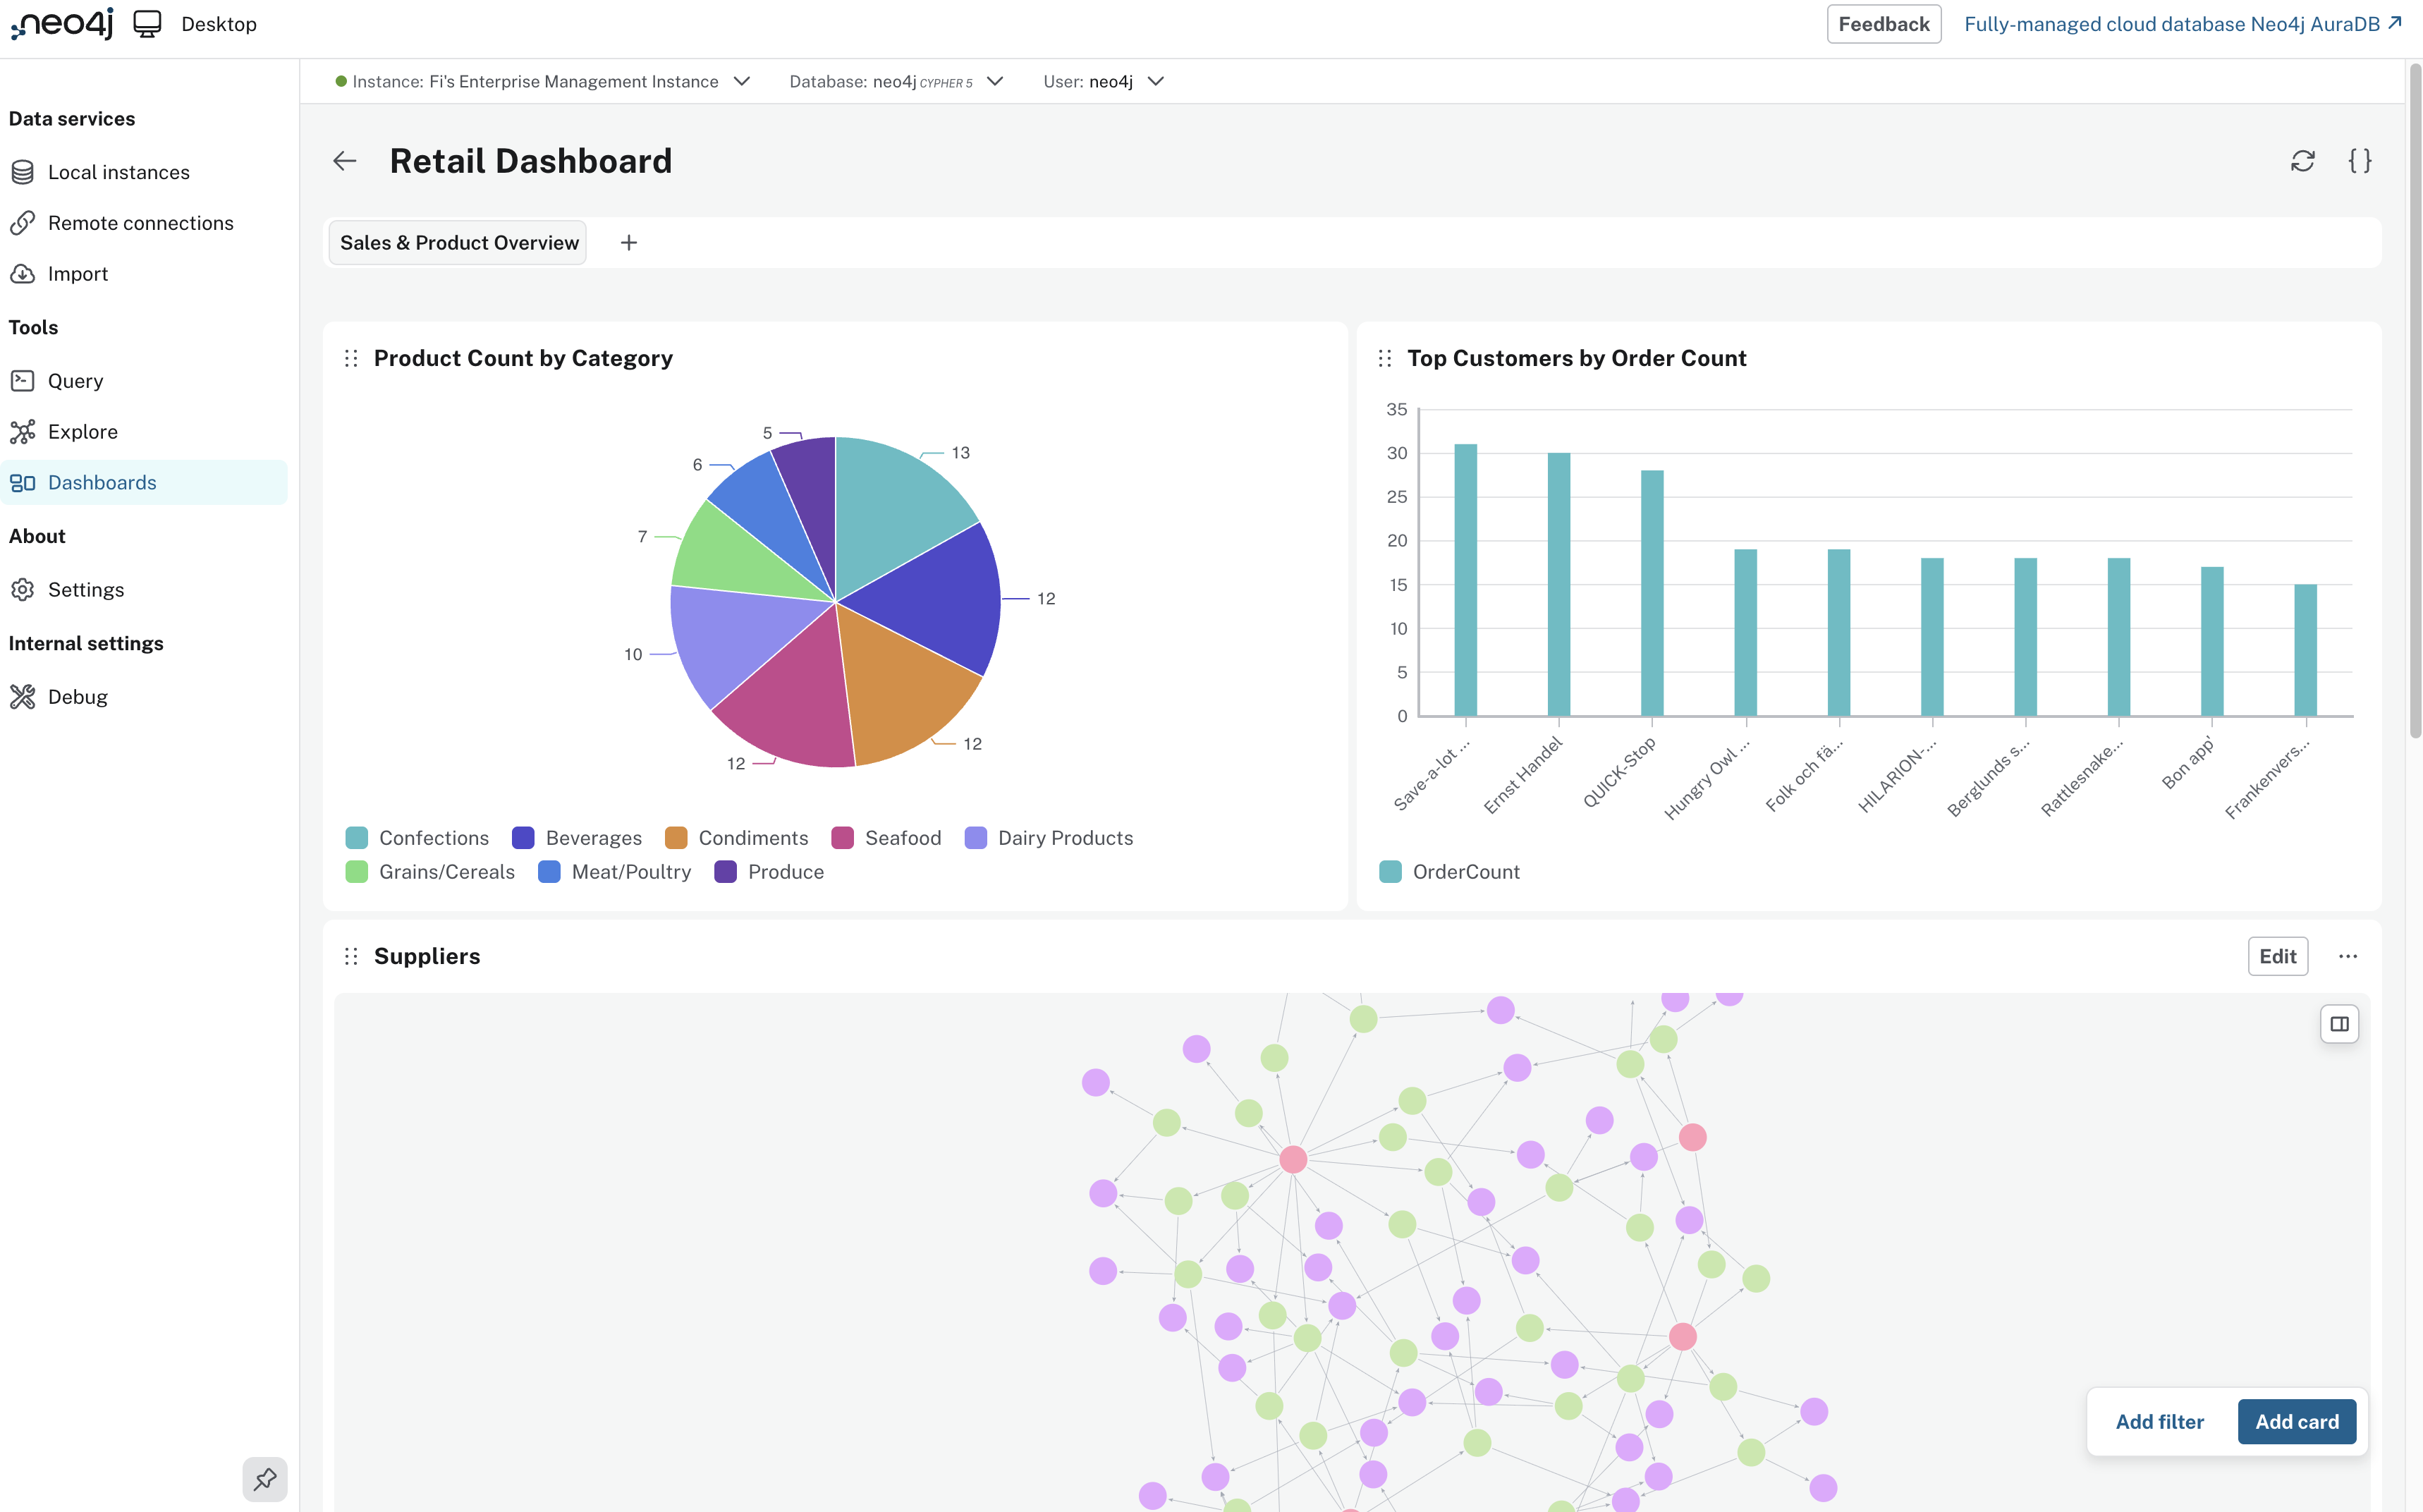The height and width of the screenshot is (1512, 2423).
Task: Open the Suppliers card overflow menu
Action: tap(2348, 956)
